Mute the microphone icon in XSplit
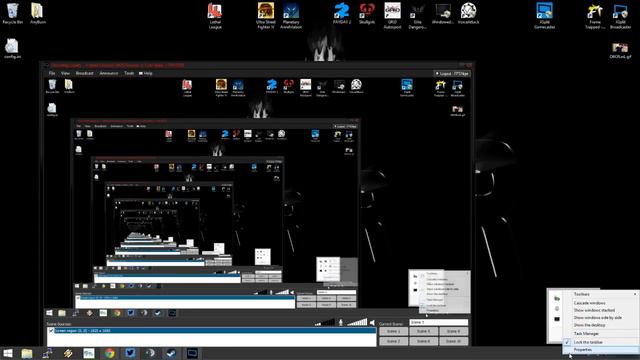This screenshot has width=640, height=360. (340, 323)
